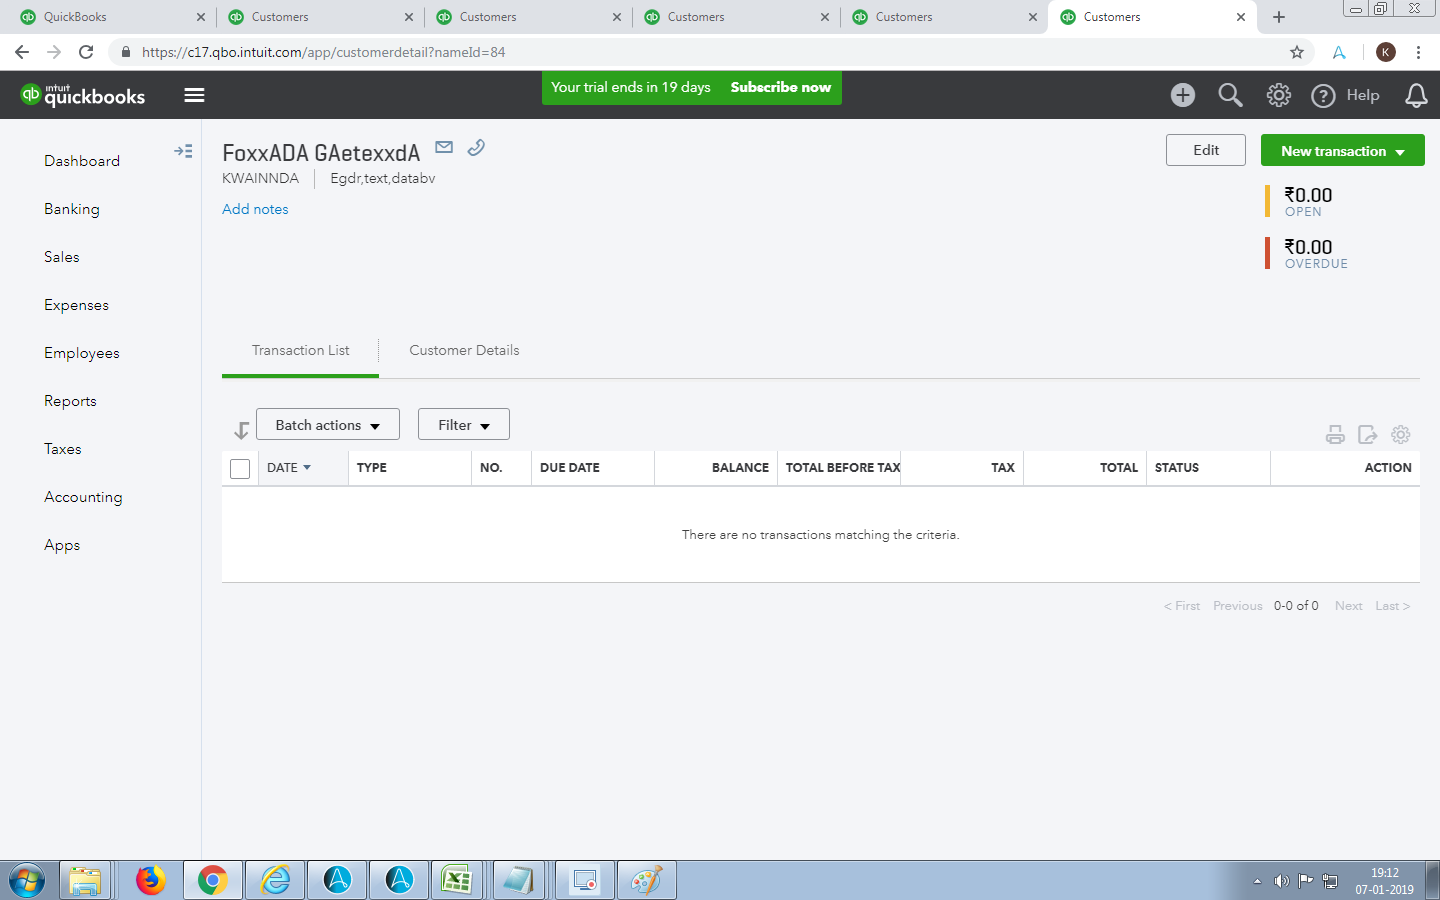1440x900 pixels.
Task: Click the Subscribe now link
Action: [781, 87]
